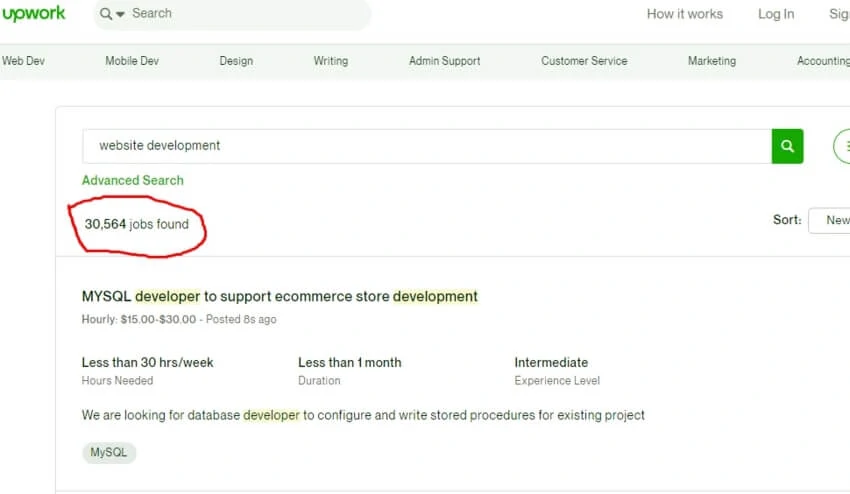
Task: Open the MYSQL developer job posting title
Action: (280, 297)
